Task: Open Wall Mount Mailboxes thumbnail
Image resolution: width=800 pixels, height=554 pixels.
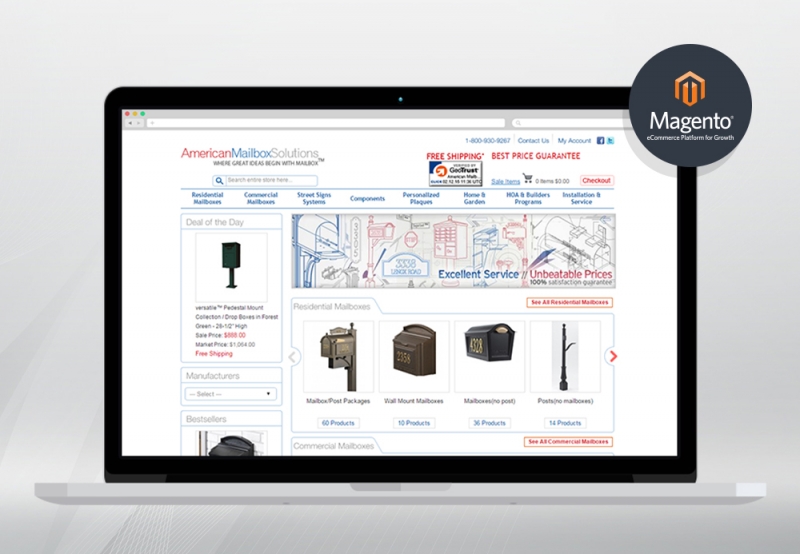Action: point(414,357)
